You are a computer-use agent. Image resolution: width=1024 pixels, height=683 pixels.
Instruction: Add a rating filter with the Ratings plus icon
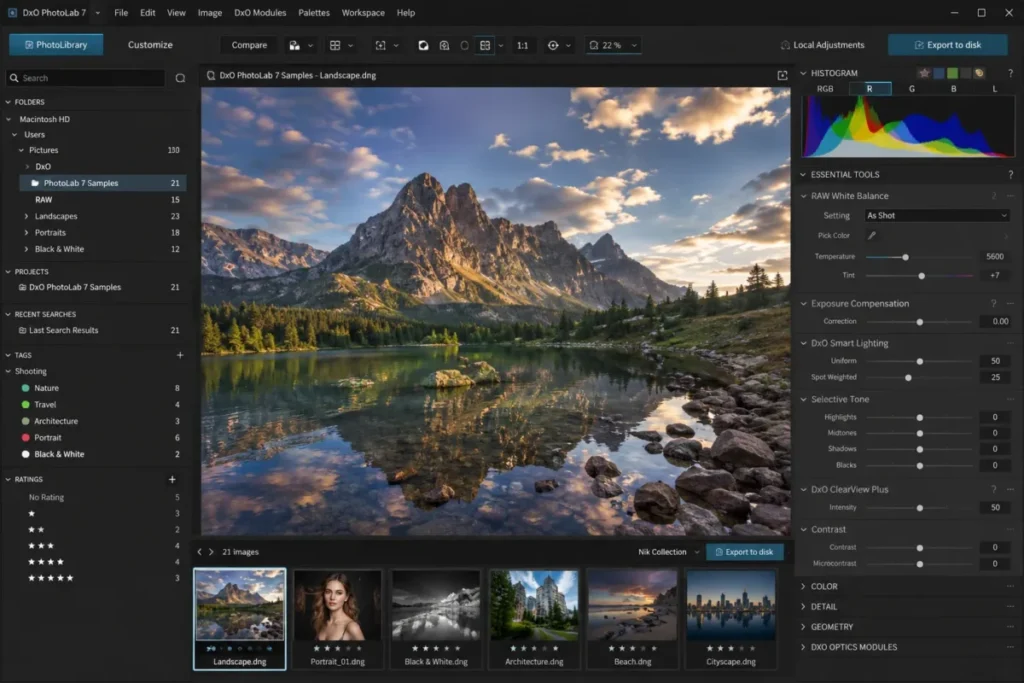click(172, 479)
